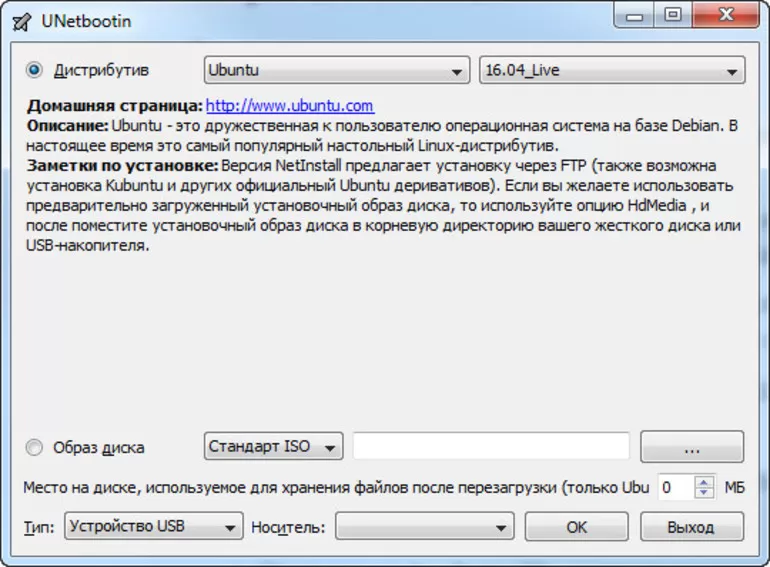Click the persistent space MB value field
This screenshot has height=567, width=770.
(x=676, y=487)
